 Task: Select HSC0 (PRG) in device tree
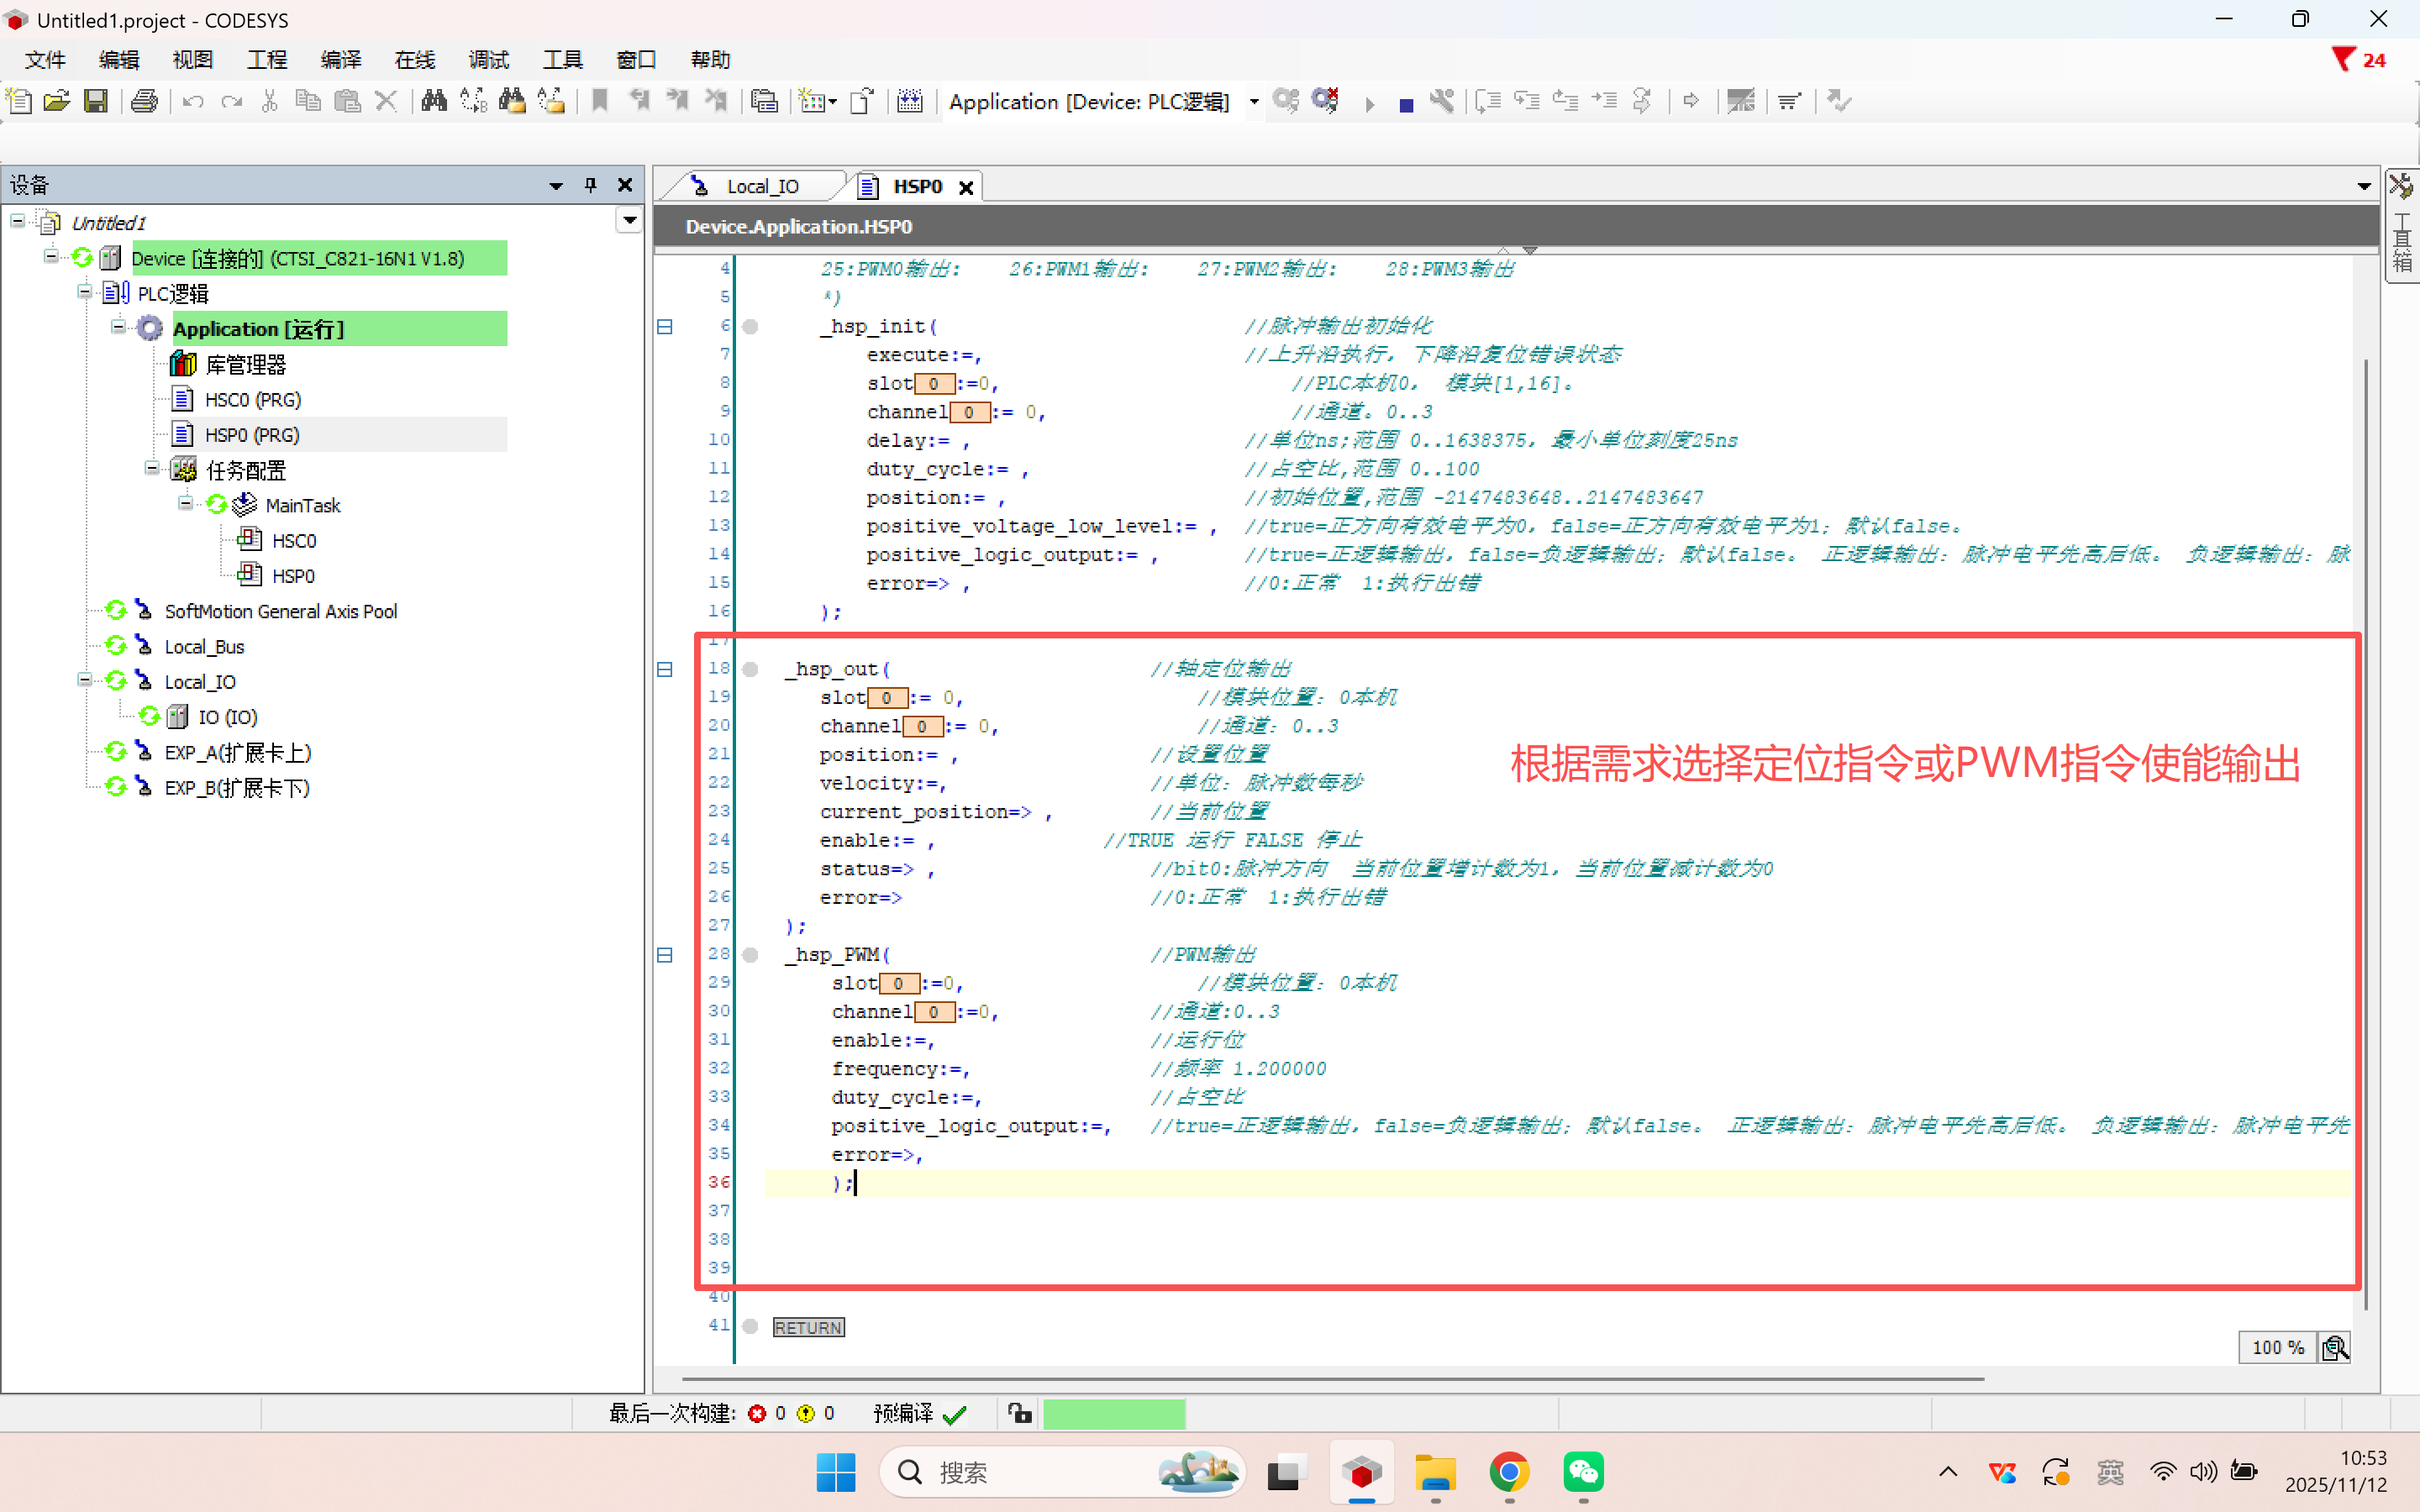point(253,400)
